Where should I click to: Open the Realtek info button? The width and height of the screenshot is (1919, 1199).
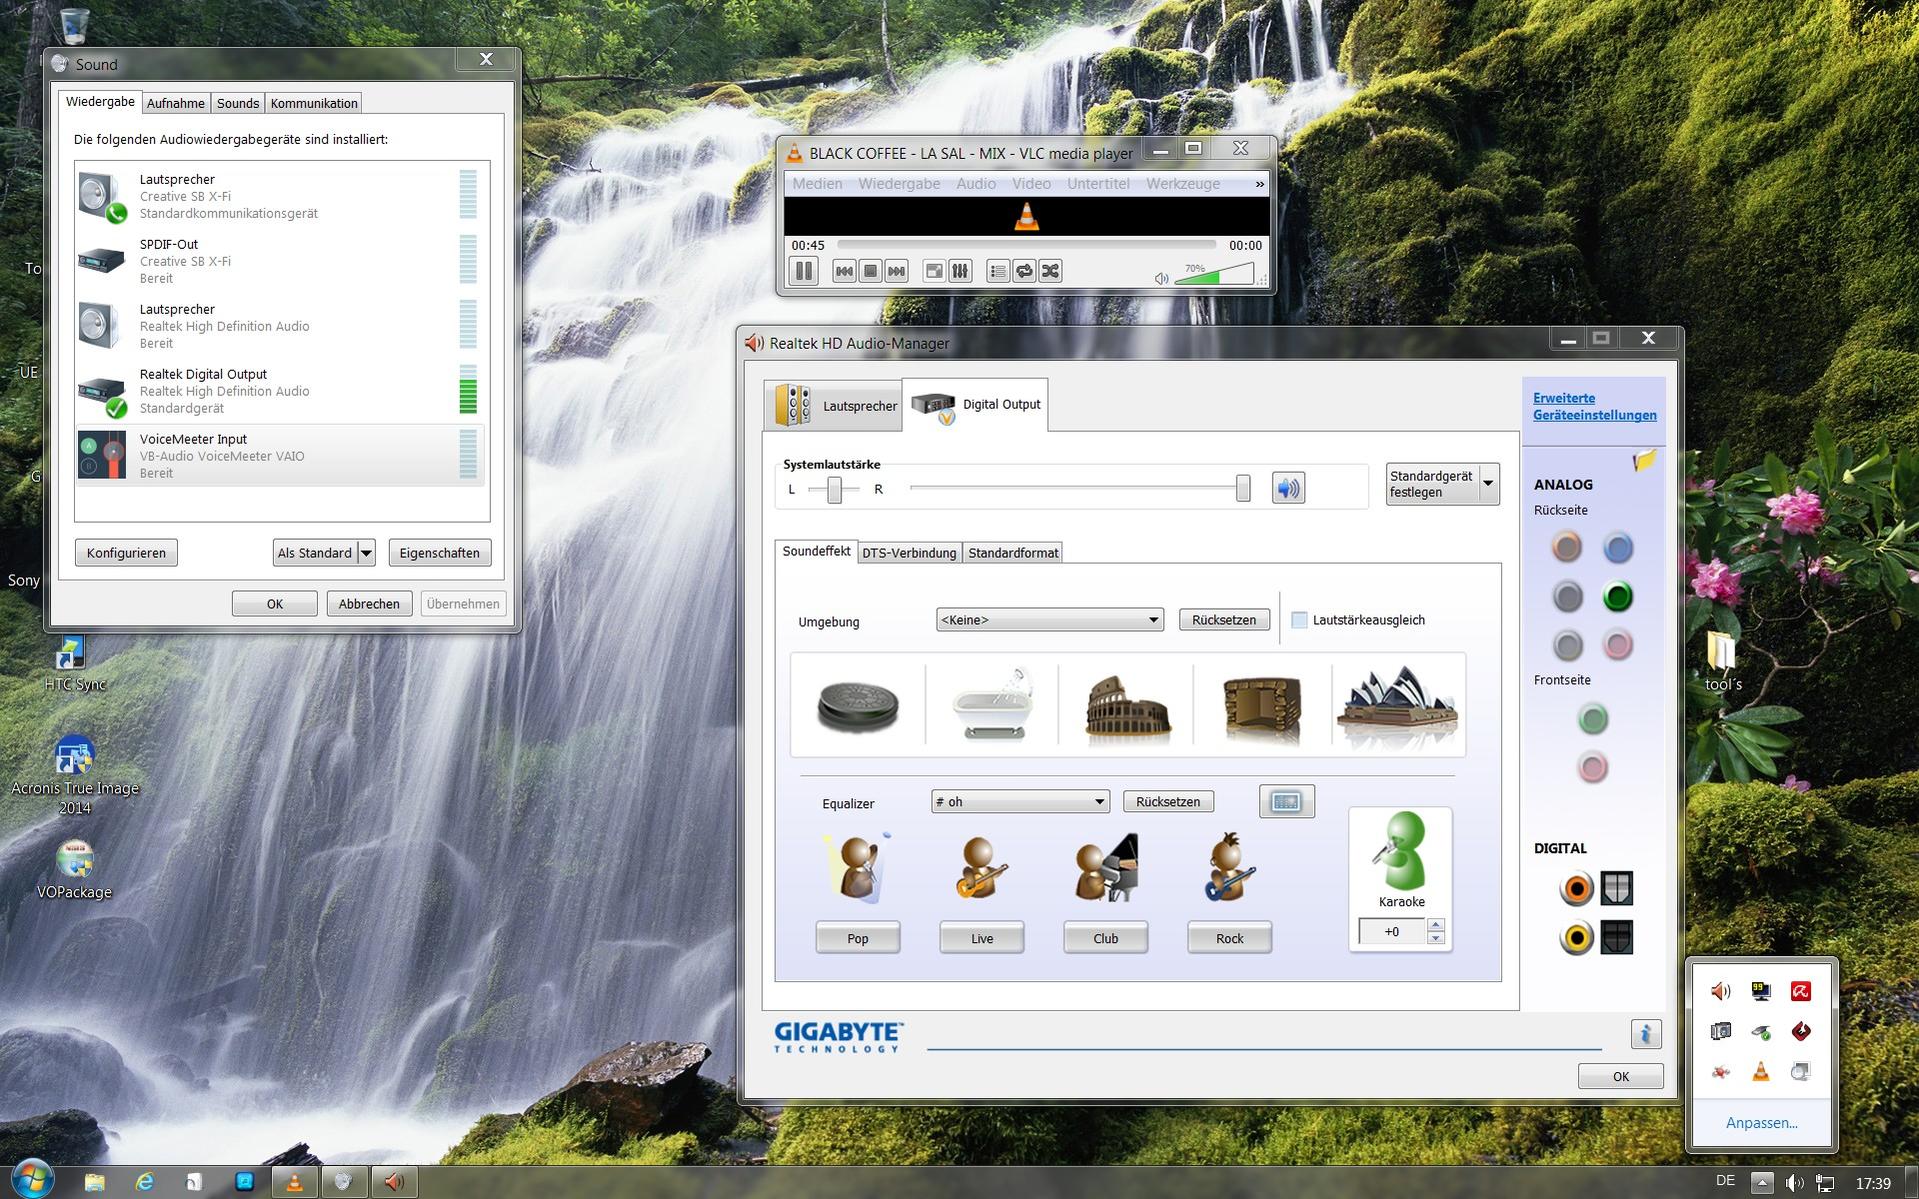pos(1645,1034)
